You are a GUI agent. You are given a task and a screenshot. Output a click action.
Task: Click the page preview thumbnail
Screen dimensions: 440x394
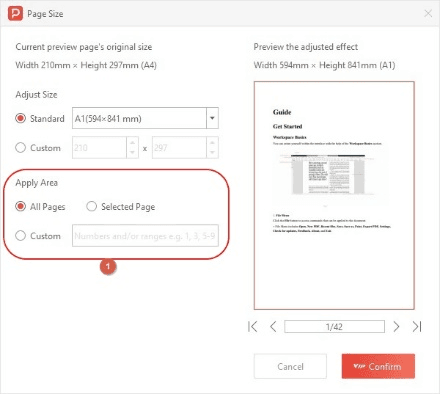tap(334, 195)
